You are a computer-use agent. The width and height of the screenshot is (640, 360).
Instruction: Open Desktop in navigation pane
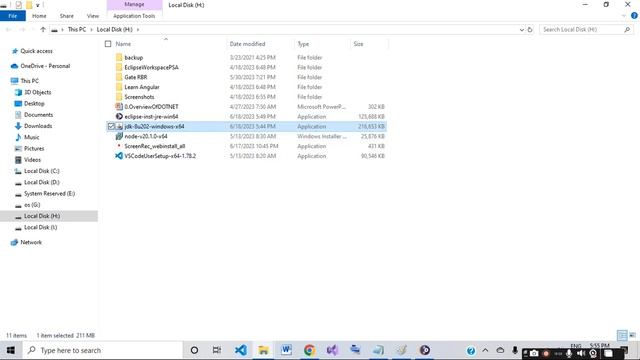[x=34, y=104]
